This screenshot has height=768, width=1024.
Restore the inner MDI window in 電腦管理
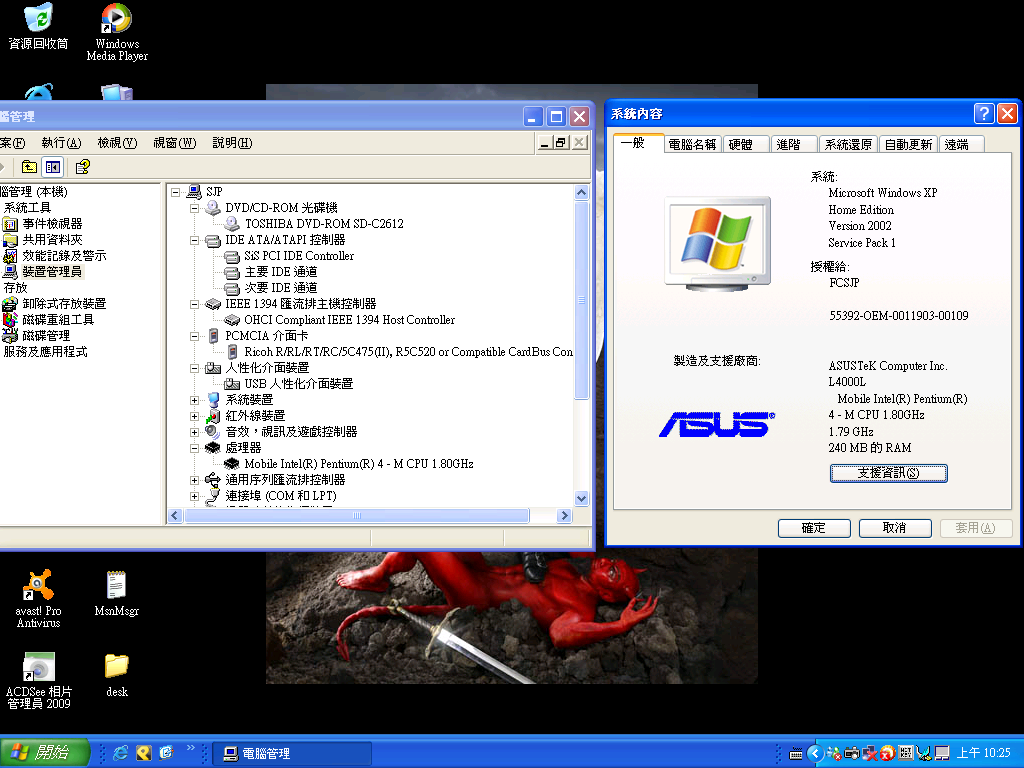pos(561,142)
